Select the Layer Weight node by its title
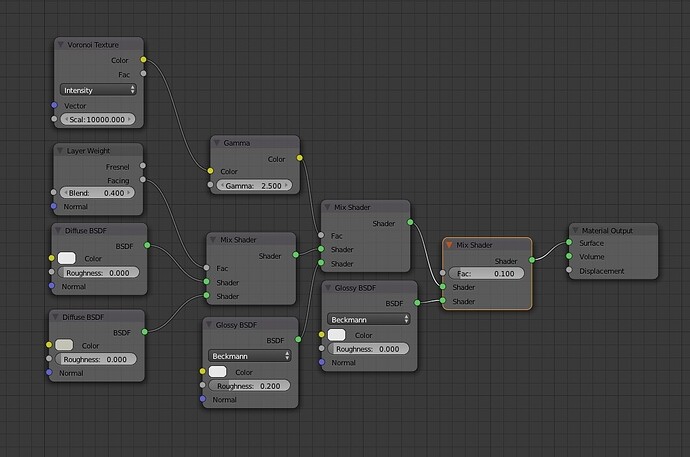 coord(88,150)
